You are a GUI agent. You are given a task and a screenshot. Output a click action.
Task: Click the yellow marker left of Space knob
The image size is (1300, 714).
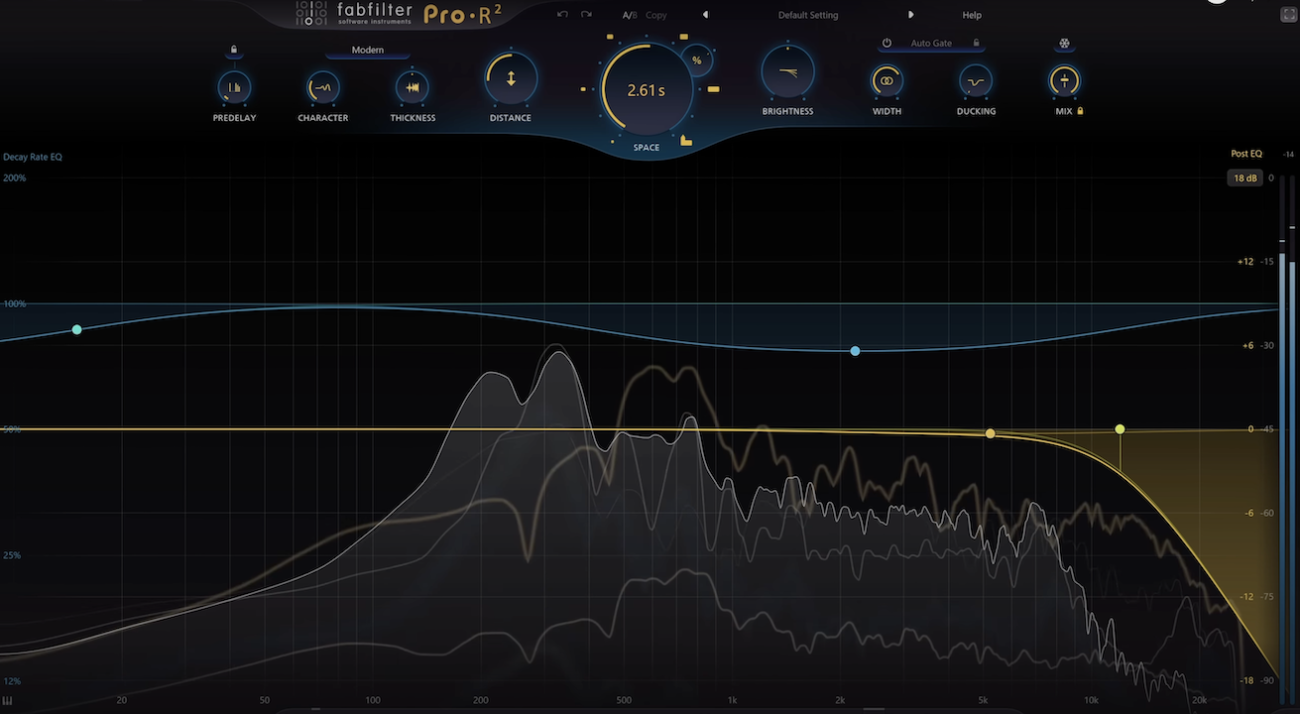[583, 90]
